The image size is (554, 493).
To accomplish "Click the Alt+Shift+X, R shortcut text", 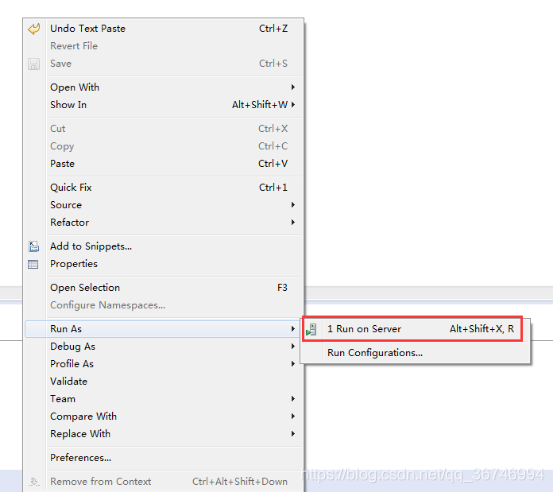I will pyautogui.click(x=482, y=329).
